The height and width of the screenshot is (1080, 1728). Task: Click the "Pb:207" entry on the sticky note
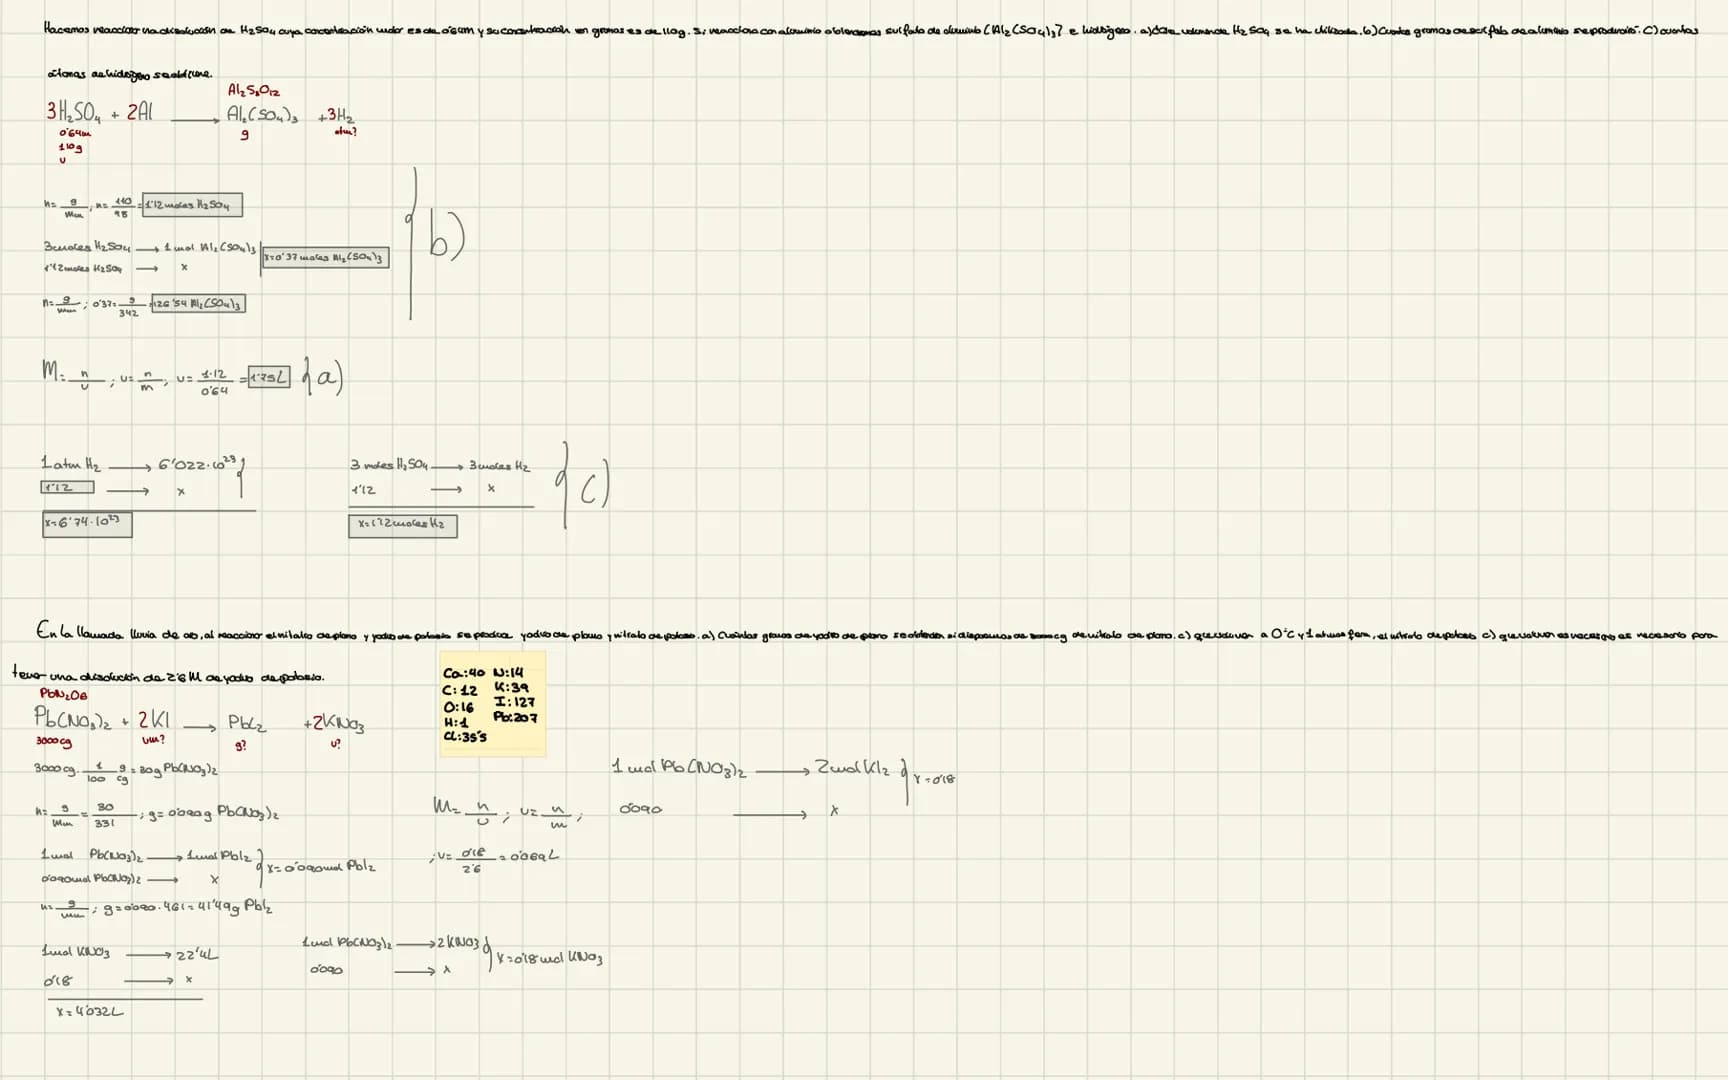tap(515, 717)
